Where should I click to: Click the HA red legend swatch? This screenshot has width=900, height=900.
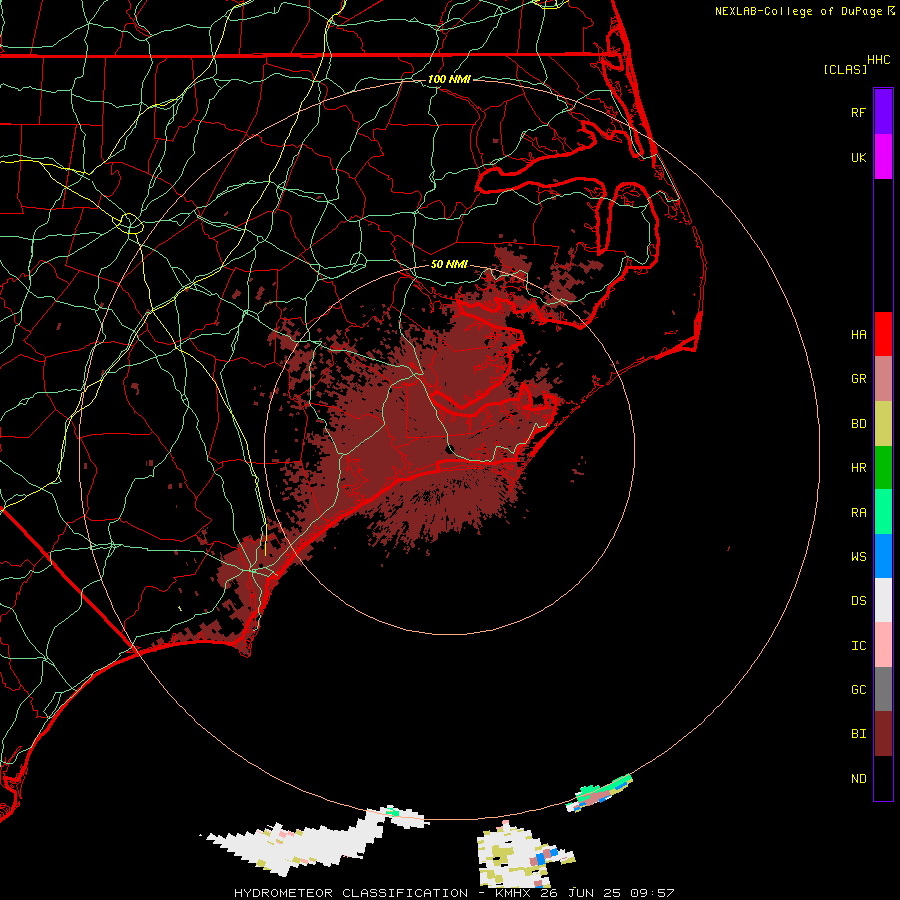pos(883,334)
